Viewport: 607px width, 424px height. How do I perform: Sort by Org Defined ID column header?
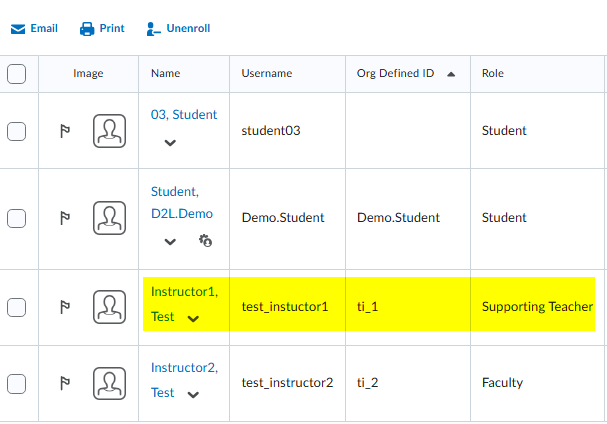tap(395, 73)
